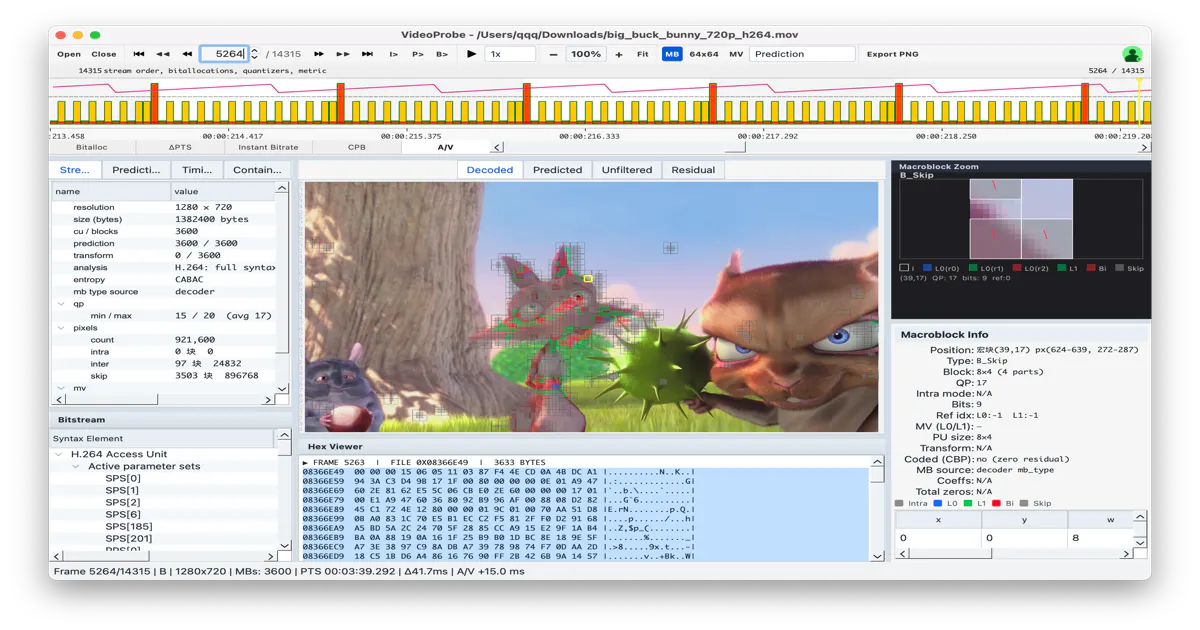Step back one frame
Image resolution: width=1200 pixels, height=630 pixels.
tap(186, 54)
